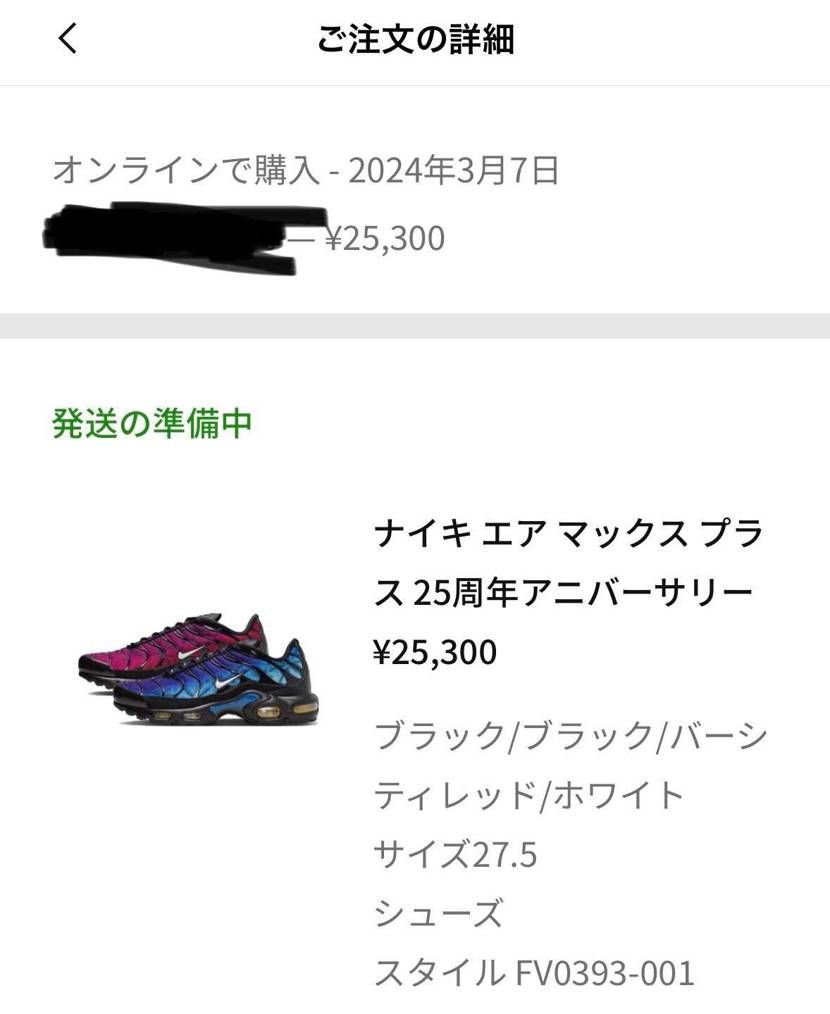Click the blue shoe in the product image
Screen dimensions: 830x1014
pyautogui.click(x=217, y=685)
